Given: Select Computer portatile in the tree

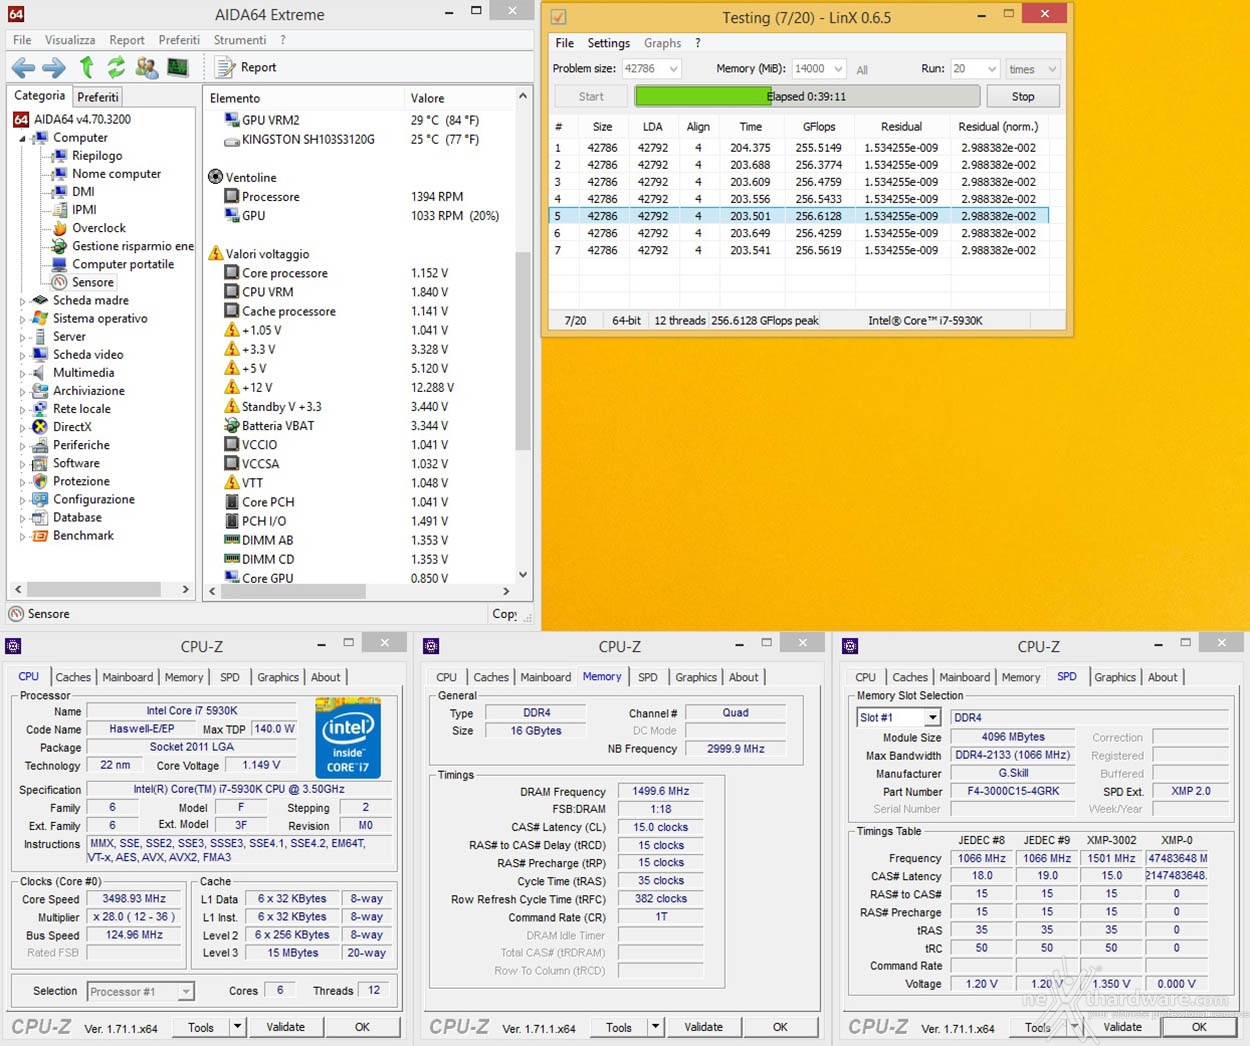Looking at the screenshot, I should point(123,264).
